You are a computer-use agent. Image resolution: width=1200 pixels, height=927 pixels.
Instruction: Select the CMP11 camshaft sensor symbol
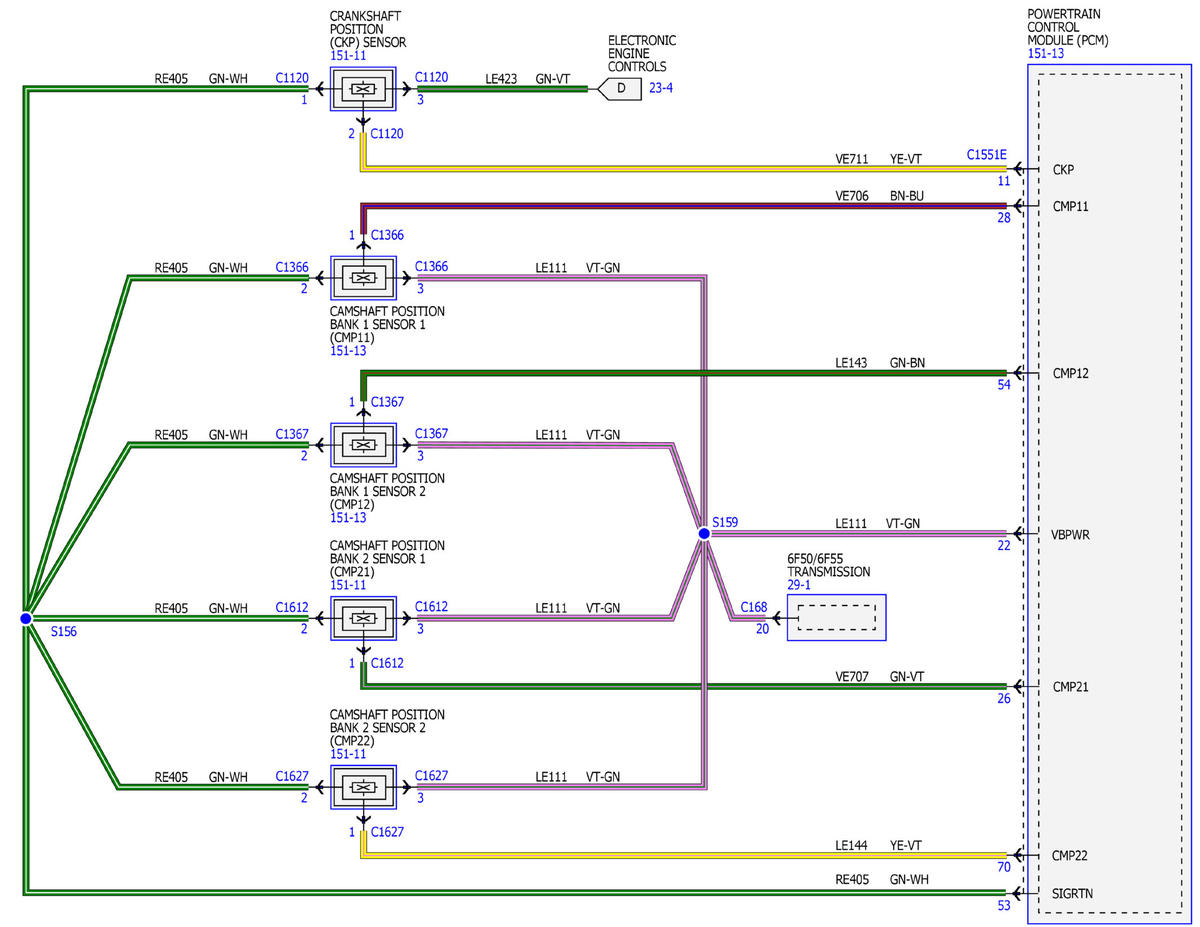(x=364, y=278)
